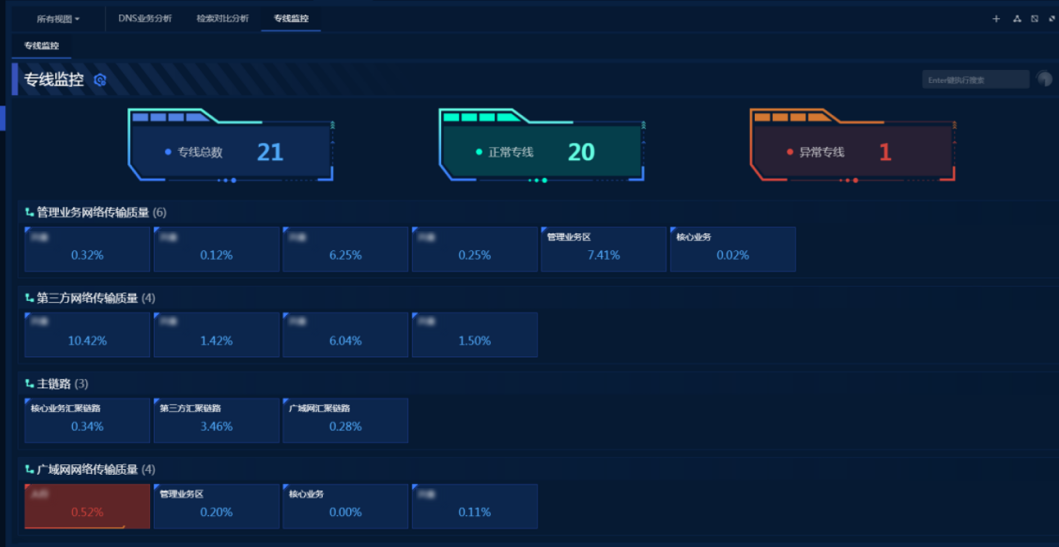
Task: Click the link icon beside 管理业务网络传输质量
Action: [x=29, y=212]
